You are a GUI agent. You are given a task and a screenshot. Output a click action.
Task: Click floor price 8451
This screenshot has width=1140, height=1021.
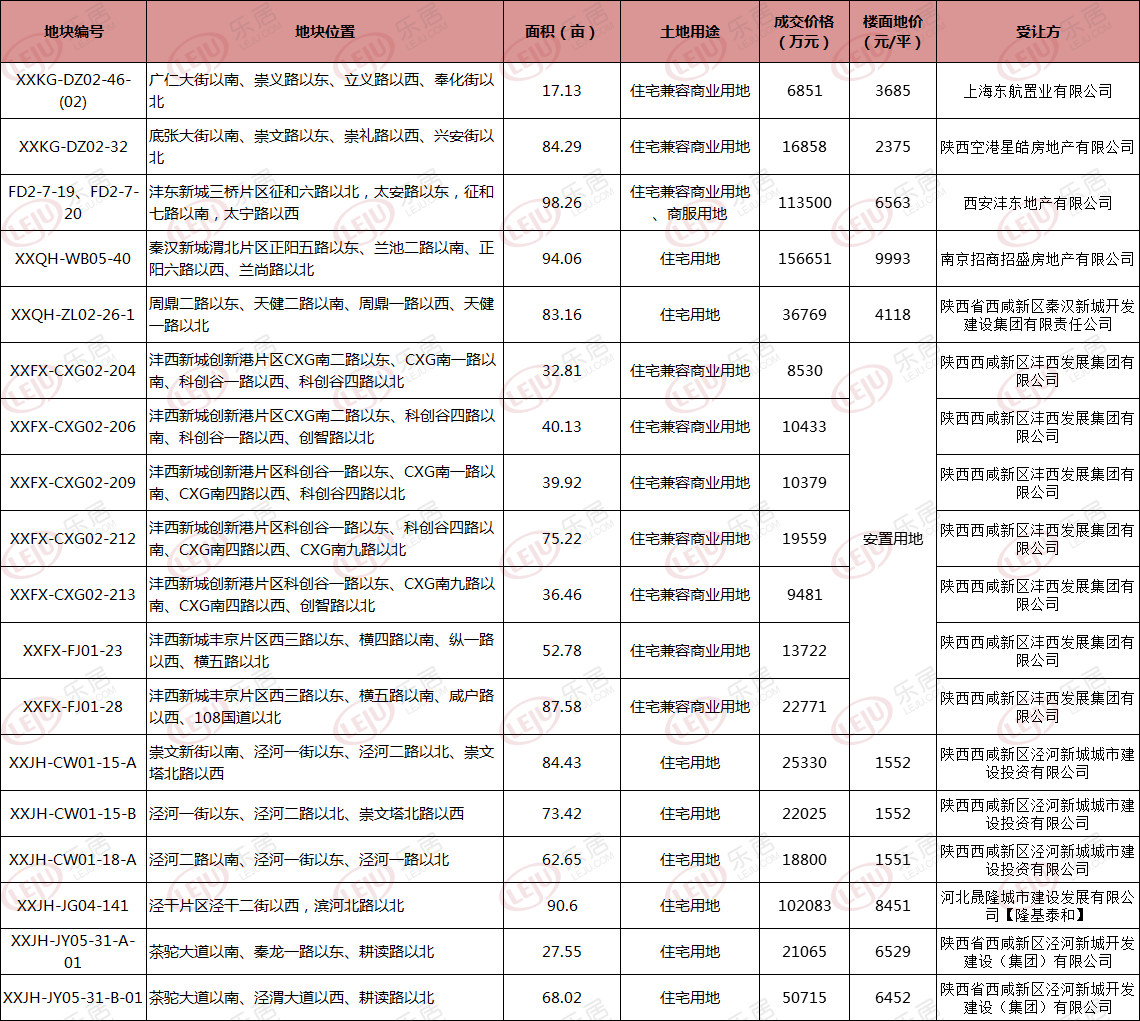(x=893, y=905)
